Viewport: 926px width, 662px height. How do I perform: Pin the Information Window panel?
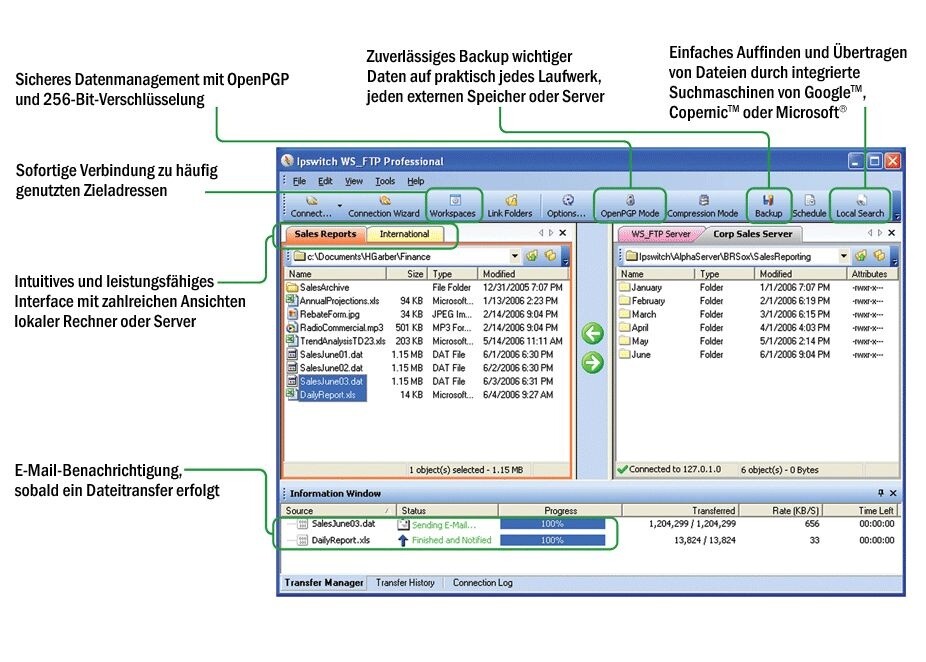point(881,493)
